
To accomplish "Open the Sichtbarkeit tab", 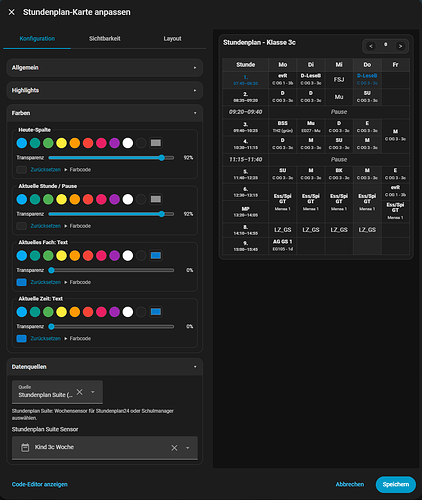I will click(105, 39).
